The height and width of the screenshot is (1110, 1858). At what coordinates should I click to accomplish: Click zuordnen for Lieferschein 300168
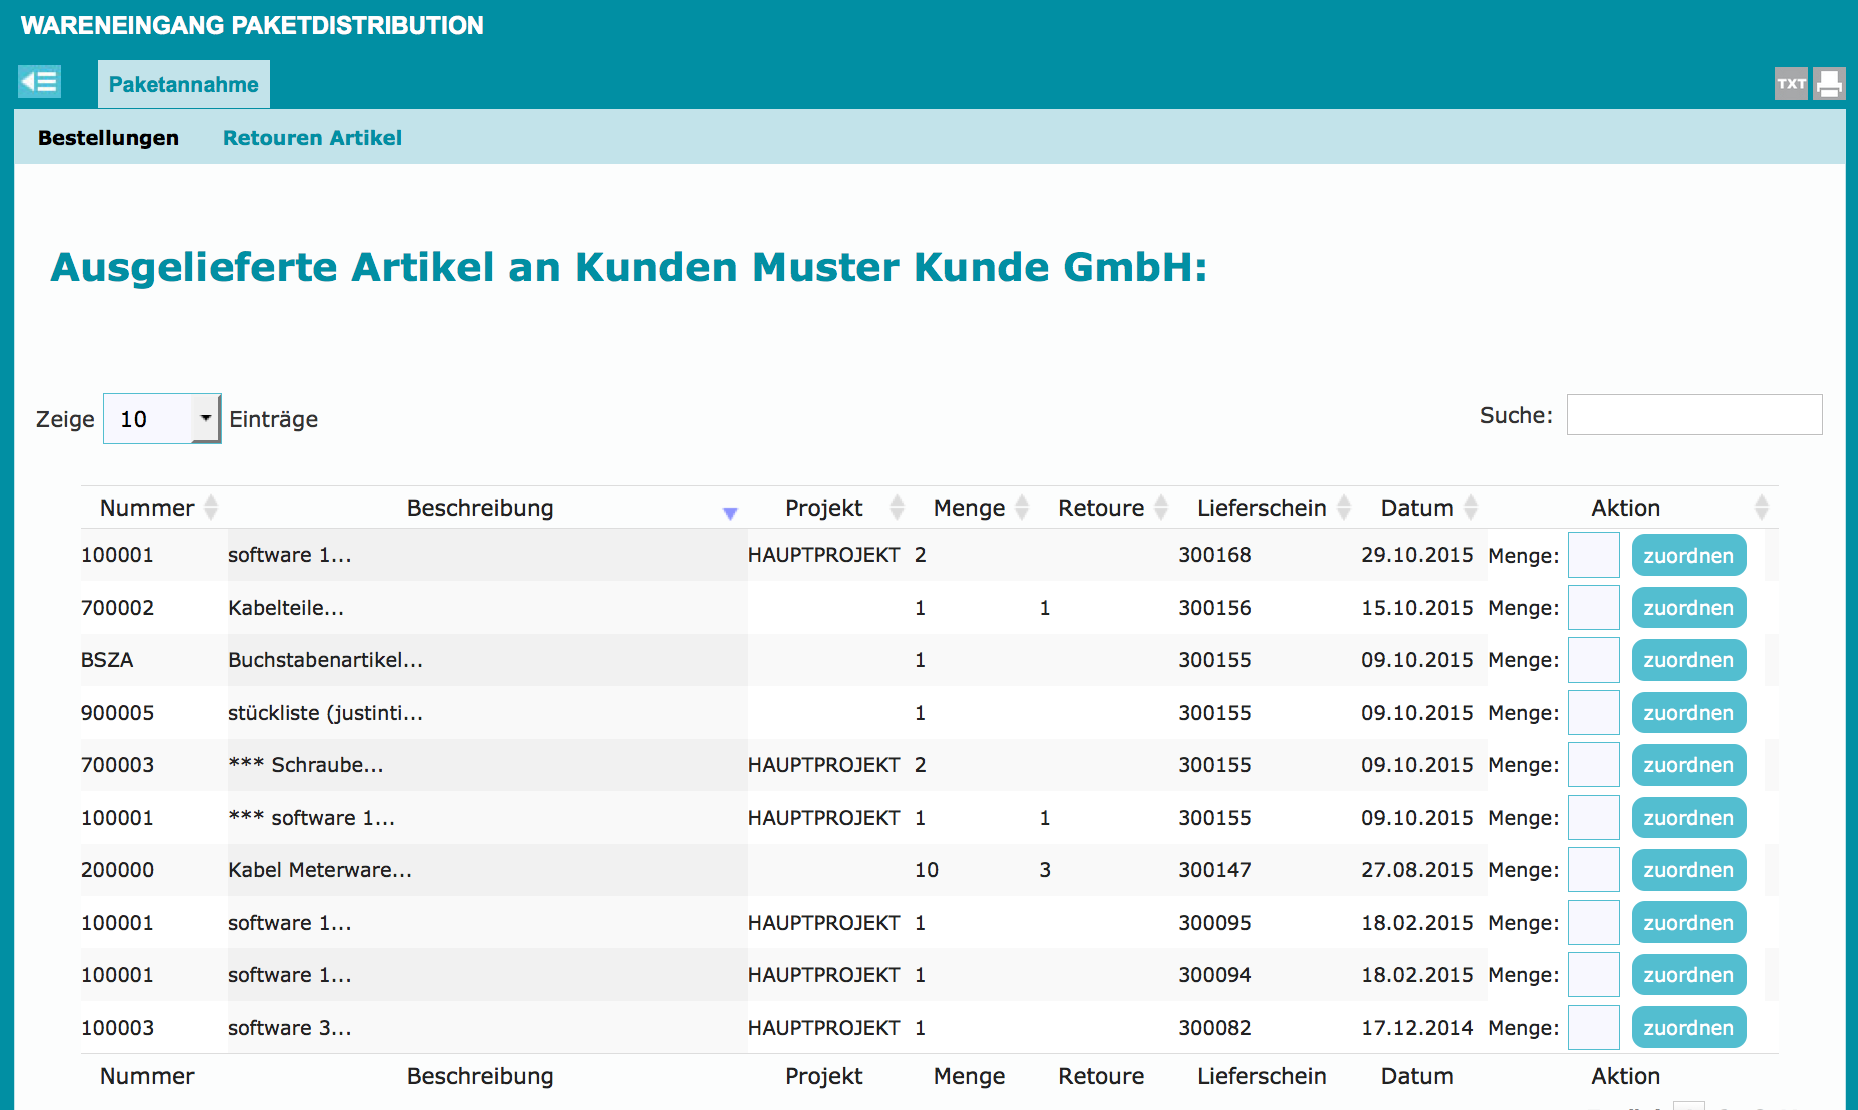[1688, 556]
